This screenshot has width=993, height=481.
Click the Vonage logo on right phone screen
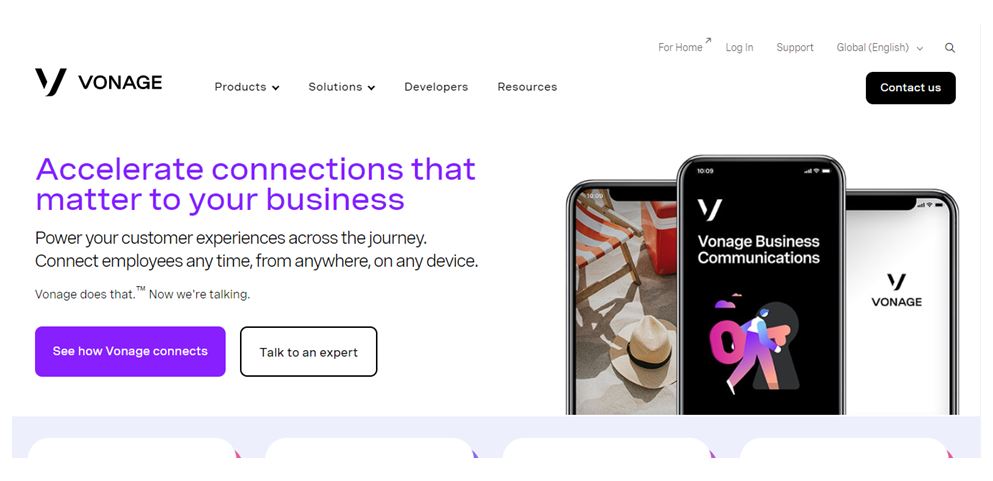(896, 290)
